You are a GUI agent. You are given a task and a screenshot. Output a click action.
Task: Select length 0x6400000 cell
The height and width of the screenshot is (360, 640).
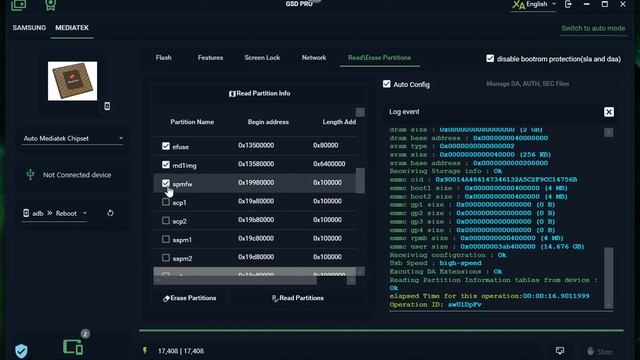[329, 164]
